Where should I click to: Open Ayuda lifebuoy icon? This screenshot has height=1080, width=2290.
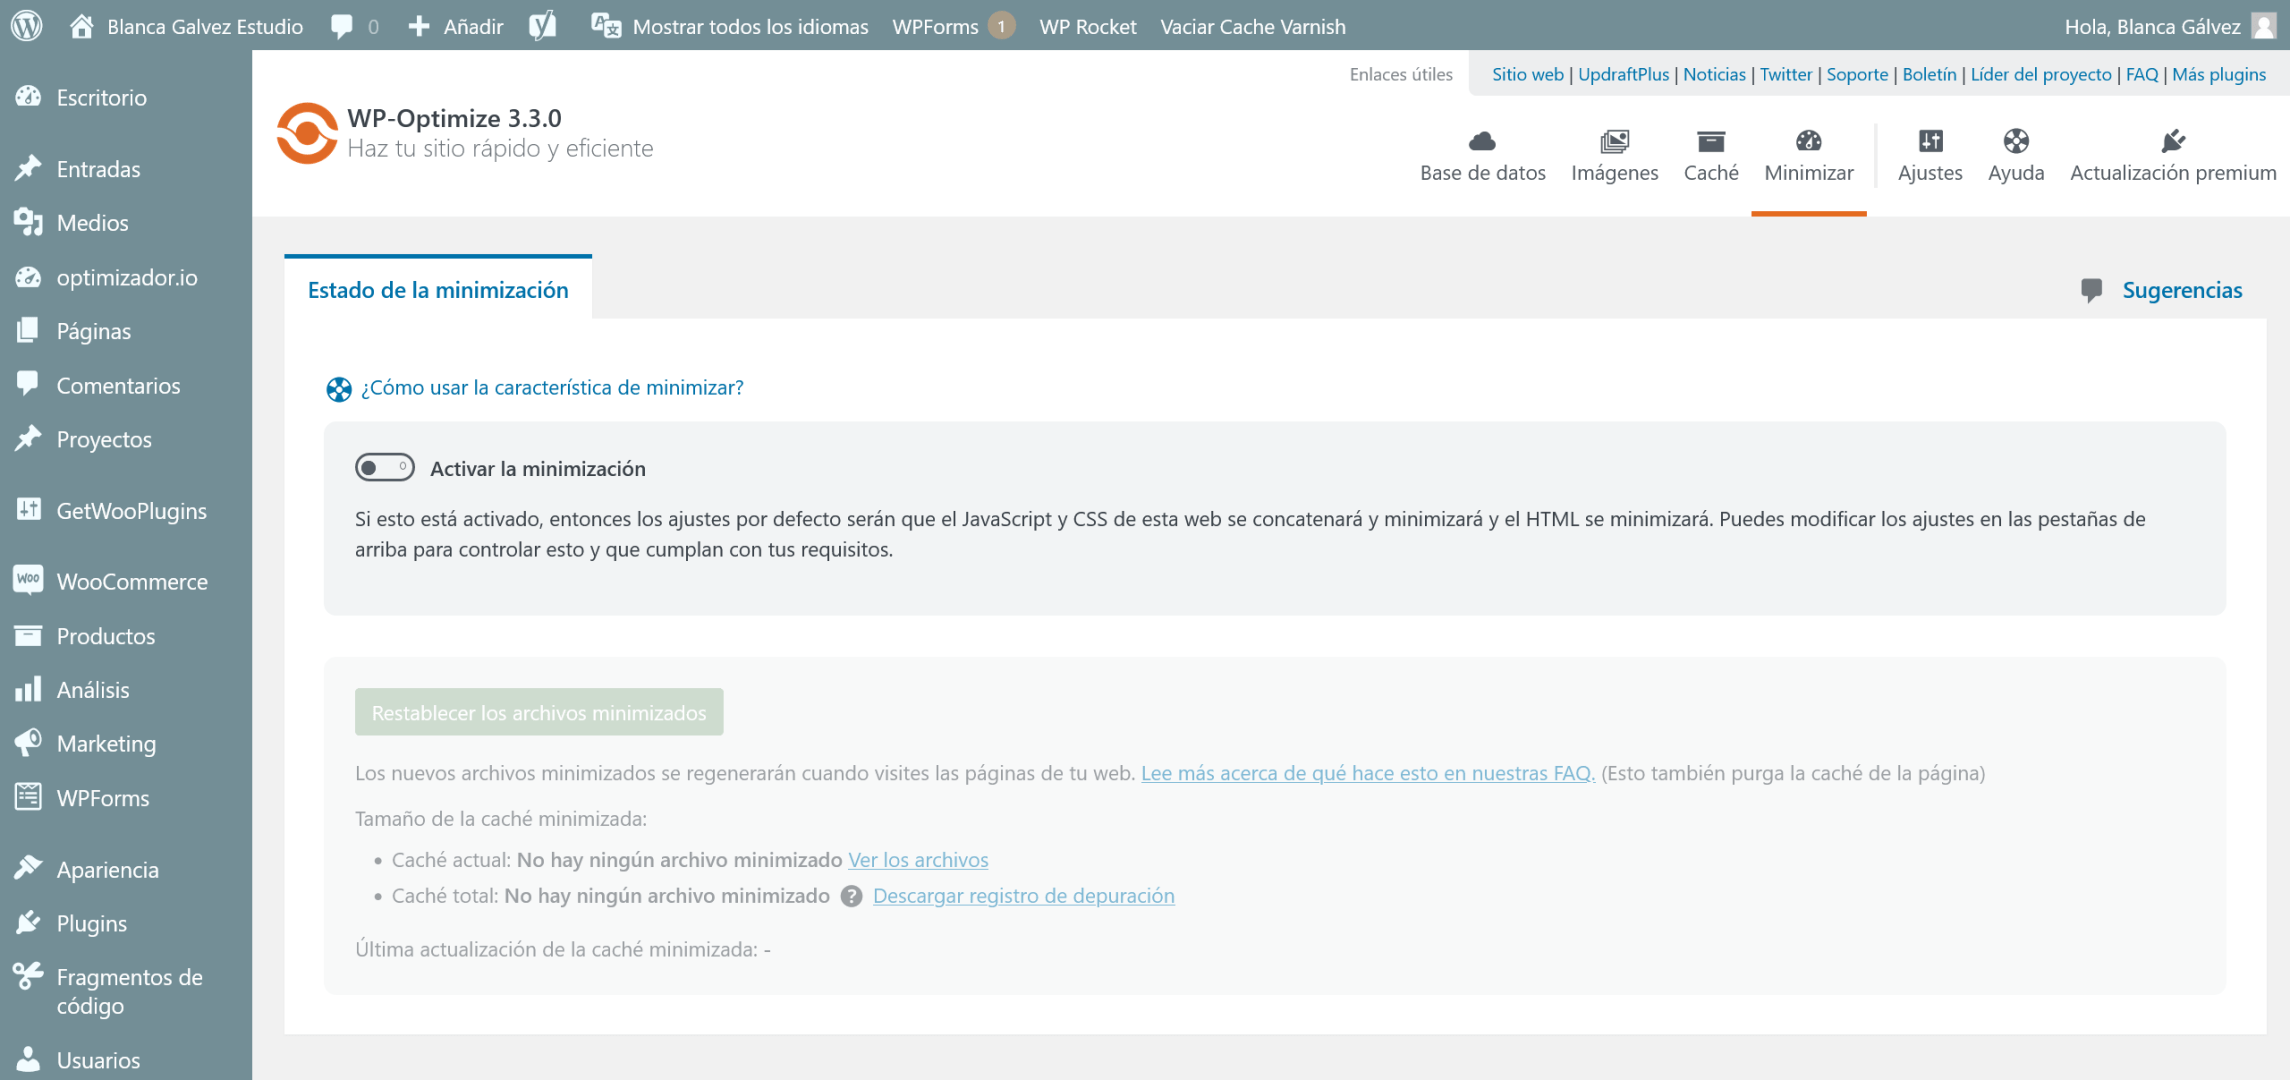tap(2016, 141)
